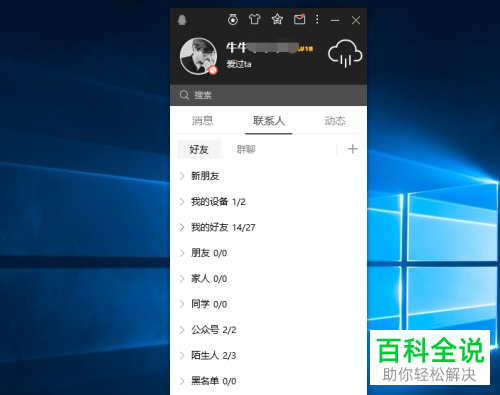Click the 同学 0/0 label
Screen dimensions: 500x395
click(209, 304)
